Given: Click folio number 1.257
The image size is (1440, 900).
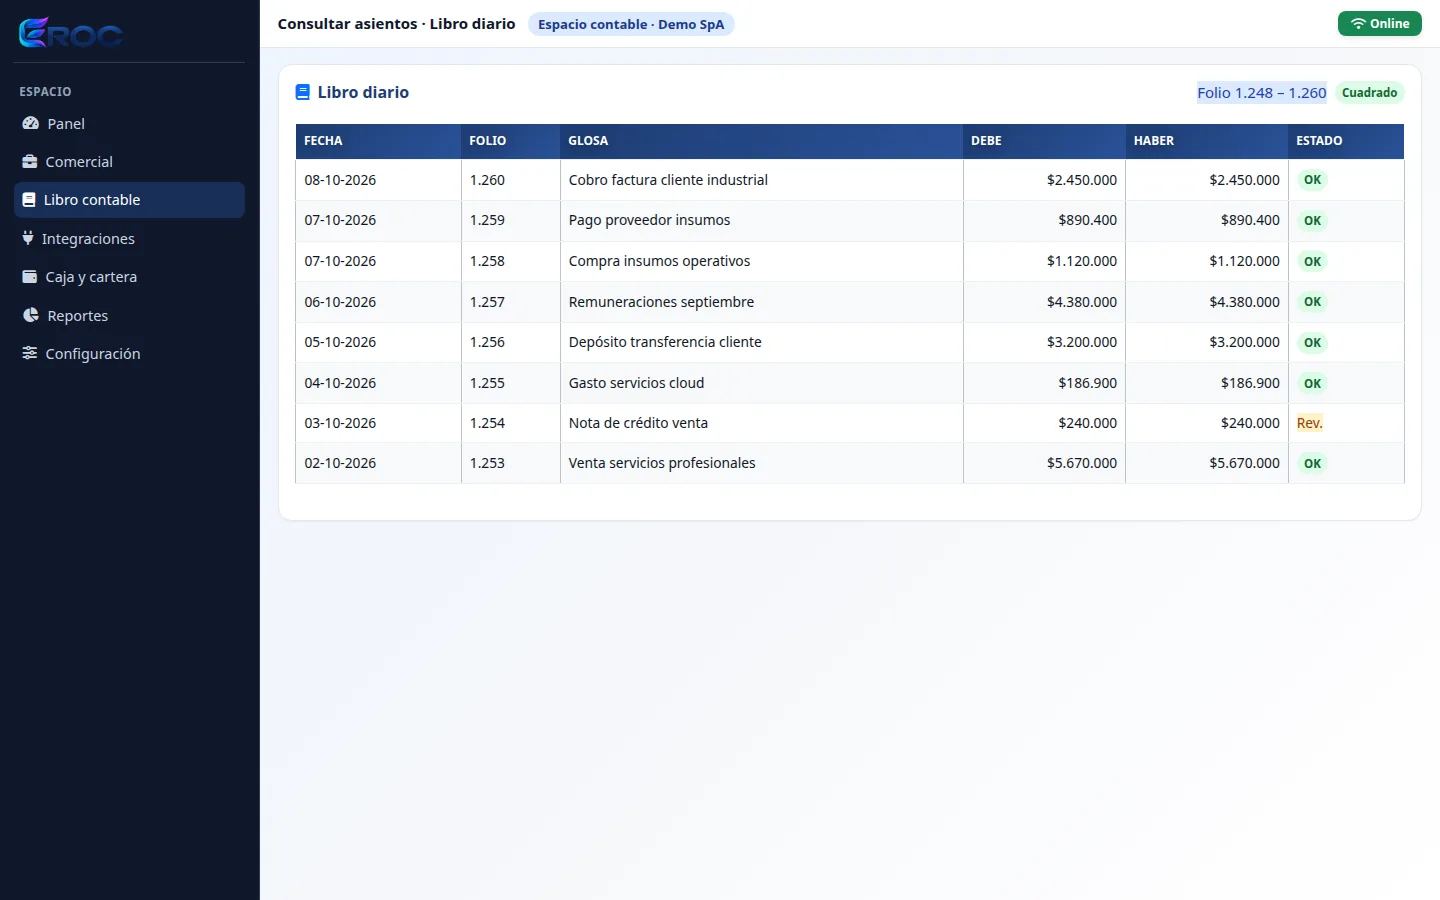Looking at the screenshot, I should 487,302.
